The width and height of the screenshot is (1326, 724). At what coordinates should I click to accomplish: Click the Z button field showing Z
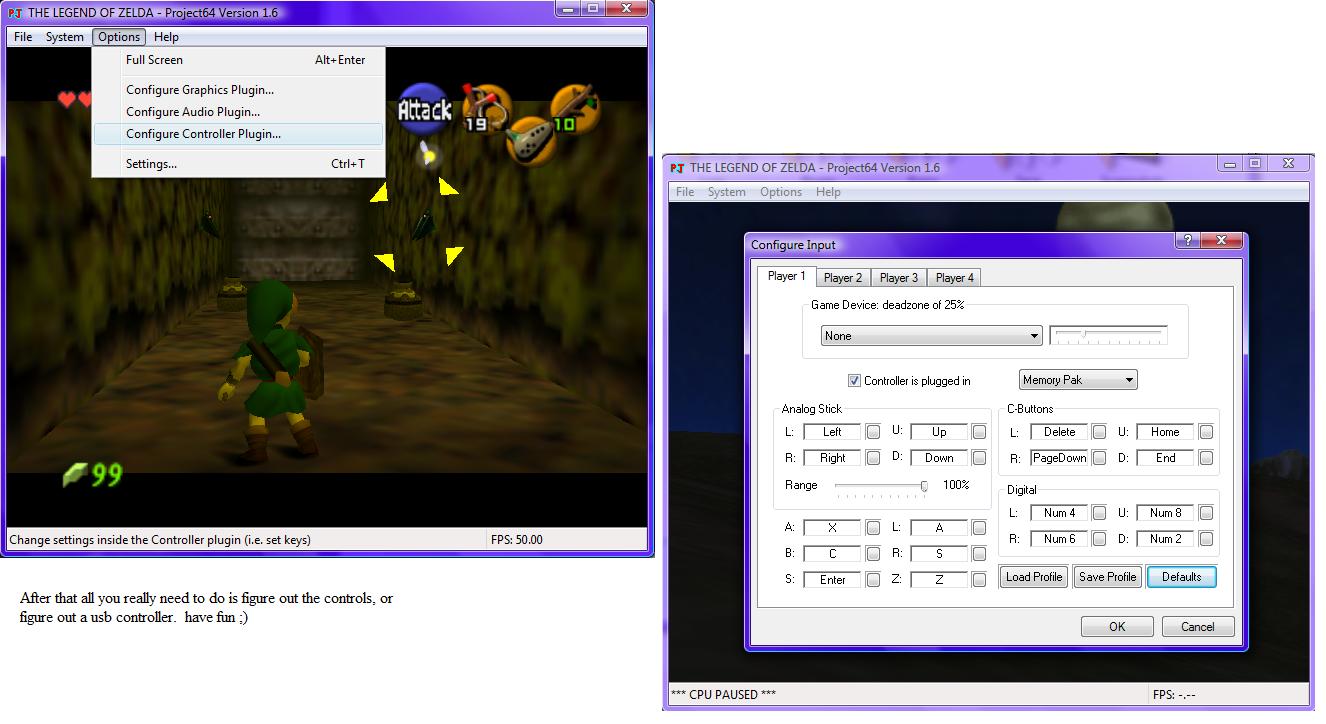(939, 580)
